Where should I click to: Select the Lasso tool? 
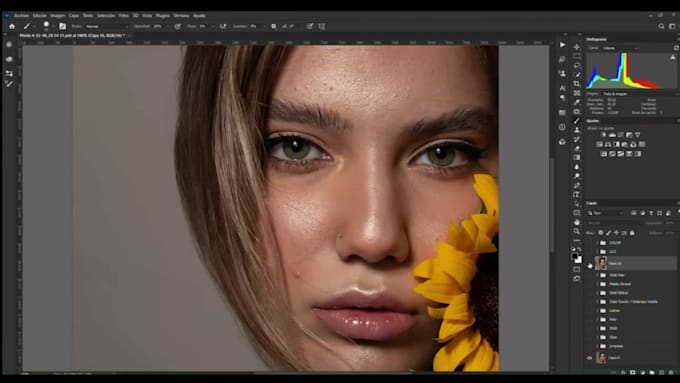pos(576,65)
